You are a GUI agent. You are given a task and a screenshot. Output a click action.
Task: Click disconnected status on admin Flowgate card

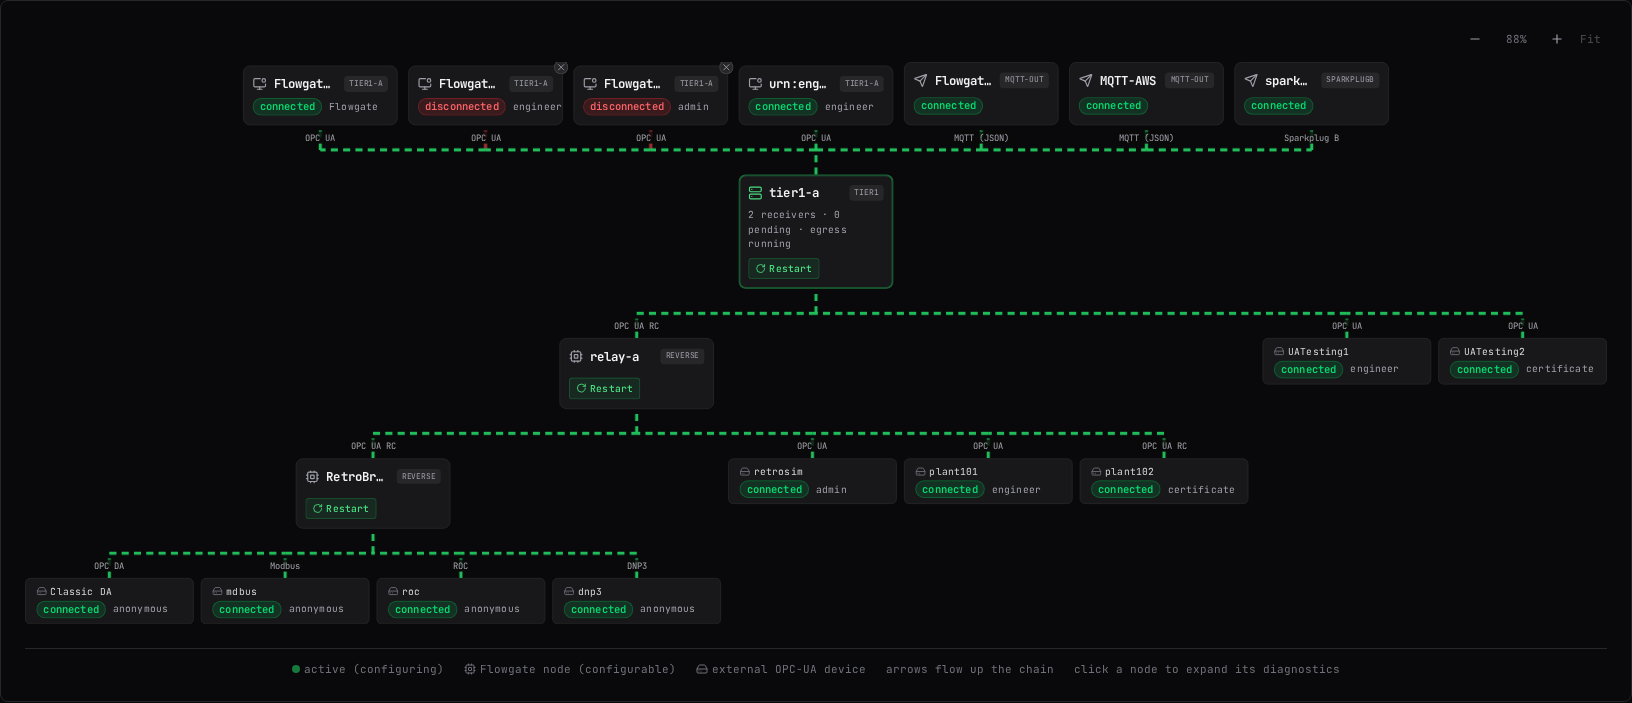pyautogui.click(x=627, y=107)
